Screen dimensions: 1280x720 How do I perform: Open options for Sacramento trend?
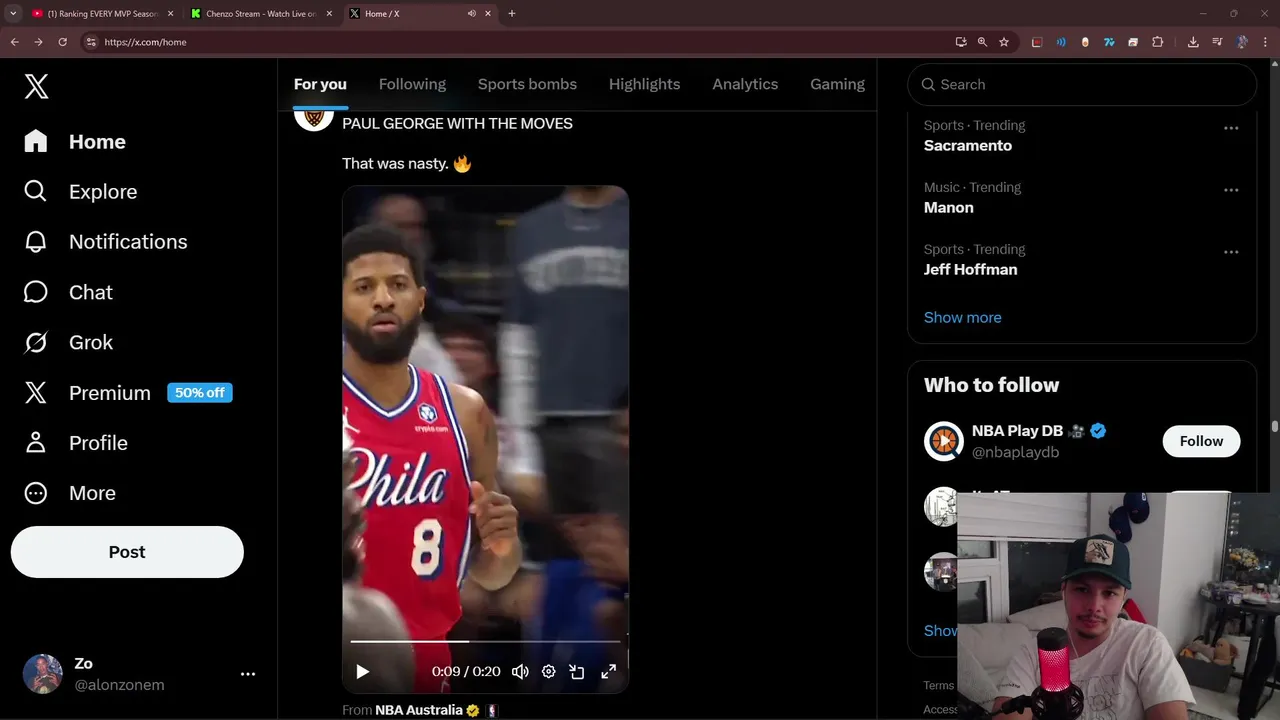(x=1231, y=128)
